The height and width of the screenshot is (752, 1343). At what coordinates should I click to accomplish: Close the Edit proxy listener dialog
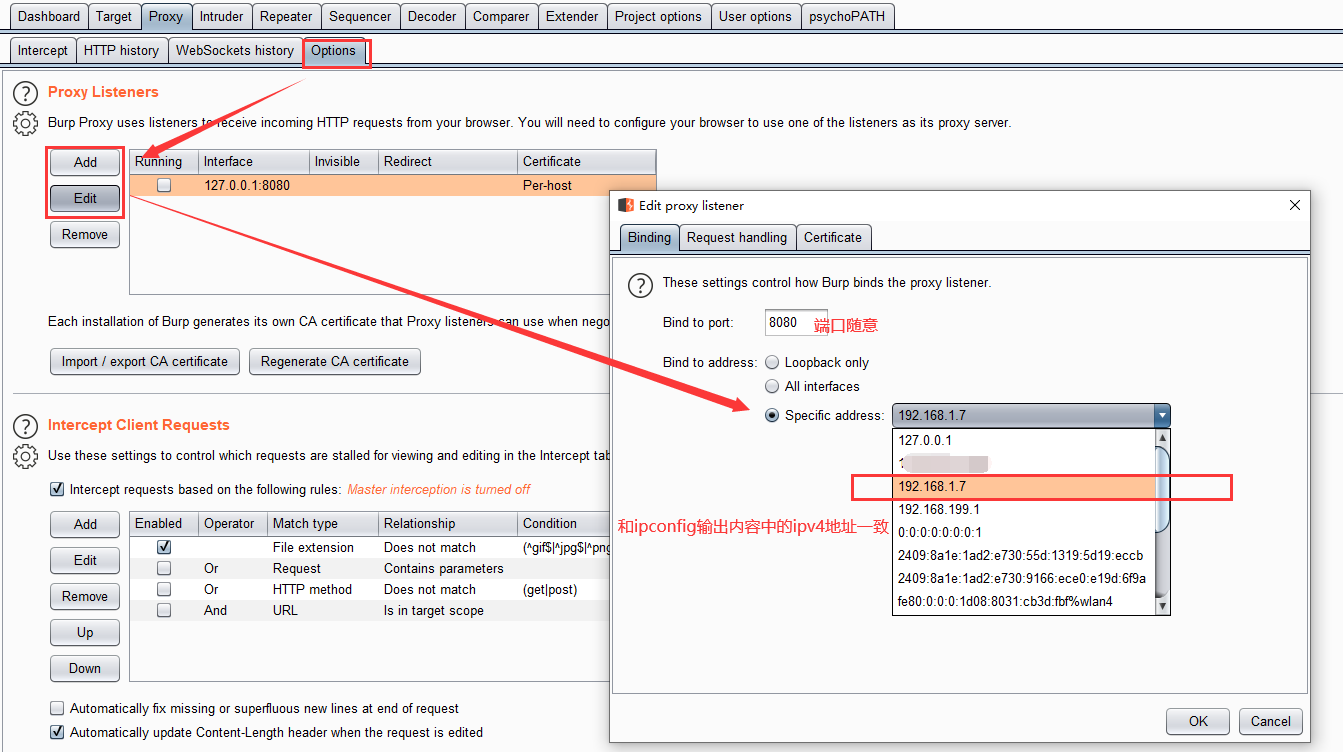pyautogui.click(x=1295, y=205)
